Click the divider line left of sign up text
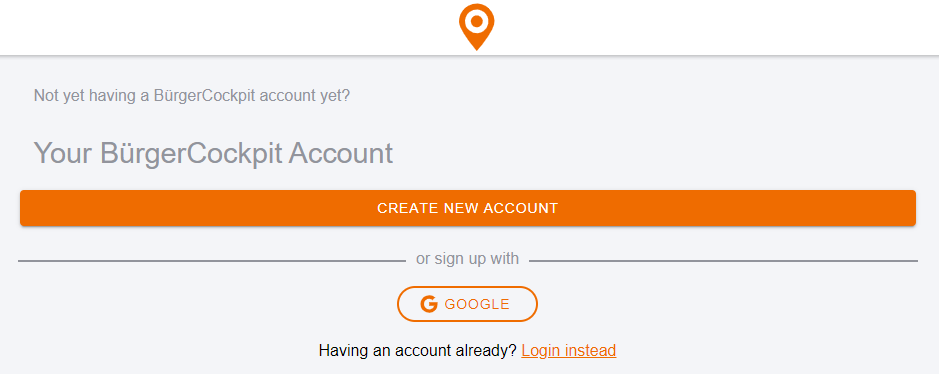 pyautogui.click(x=212, y=261)
